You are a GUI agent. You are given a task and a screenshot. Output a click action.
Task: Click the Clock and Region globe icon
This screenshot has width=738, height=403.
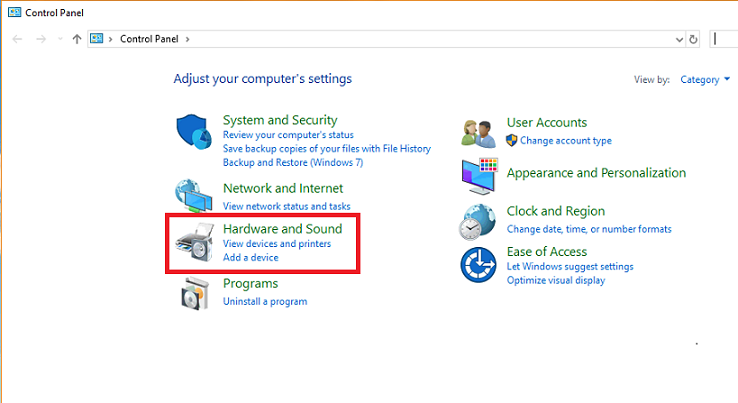coord(479,220)
